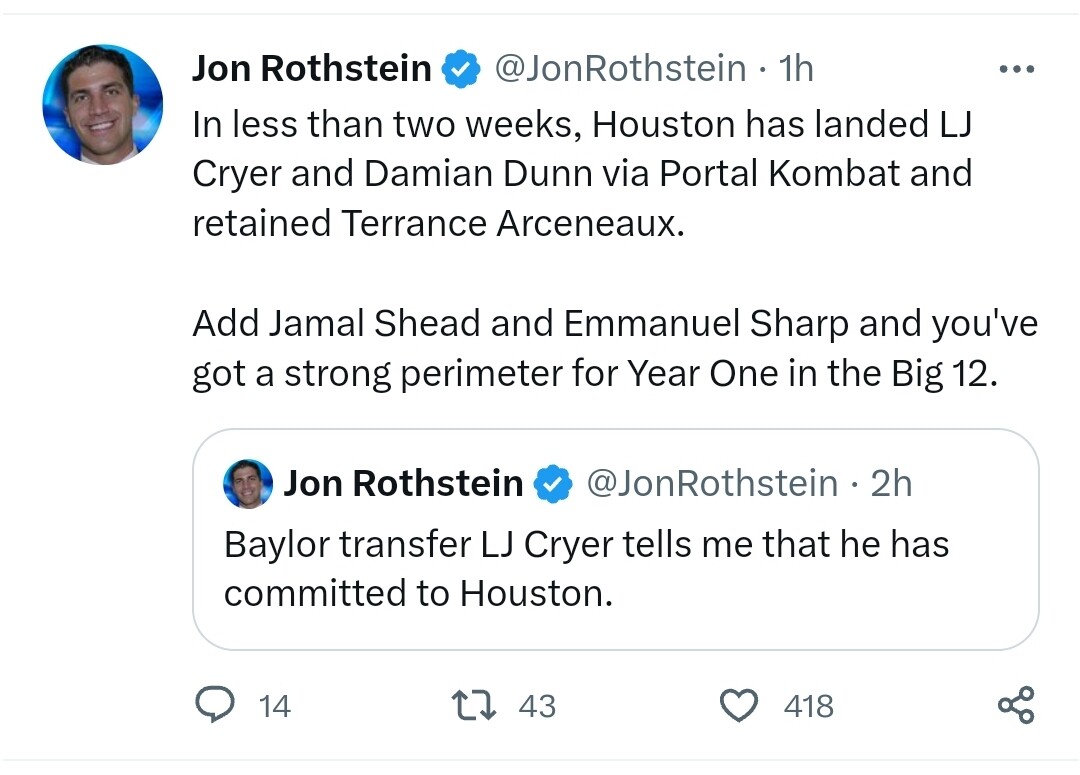This screenshot has height=775, width=1080.
Task: Click the reply count 14
Action: click(x=274, y=706)
